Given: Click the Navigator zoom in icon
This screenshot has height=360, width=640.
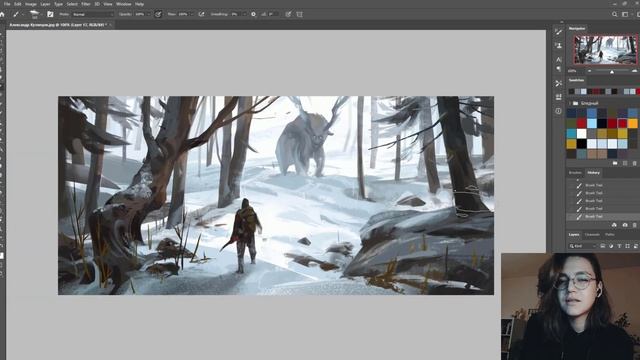Looking at the screenshot, I should tap(634, 71).
